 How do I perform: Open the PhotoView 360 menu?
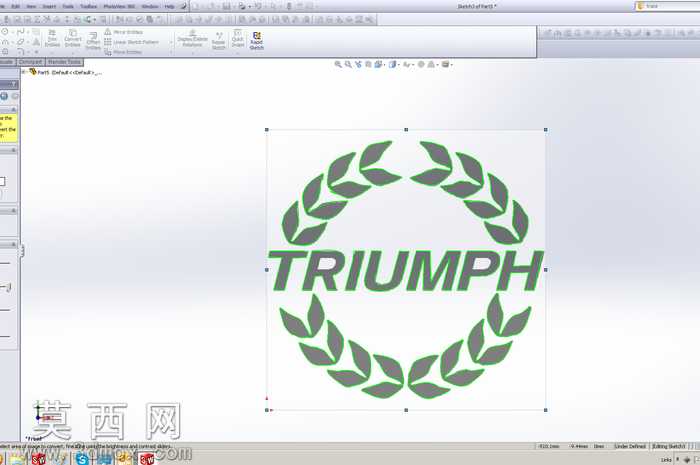(119, 6)
